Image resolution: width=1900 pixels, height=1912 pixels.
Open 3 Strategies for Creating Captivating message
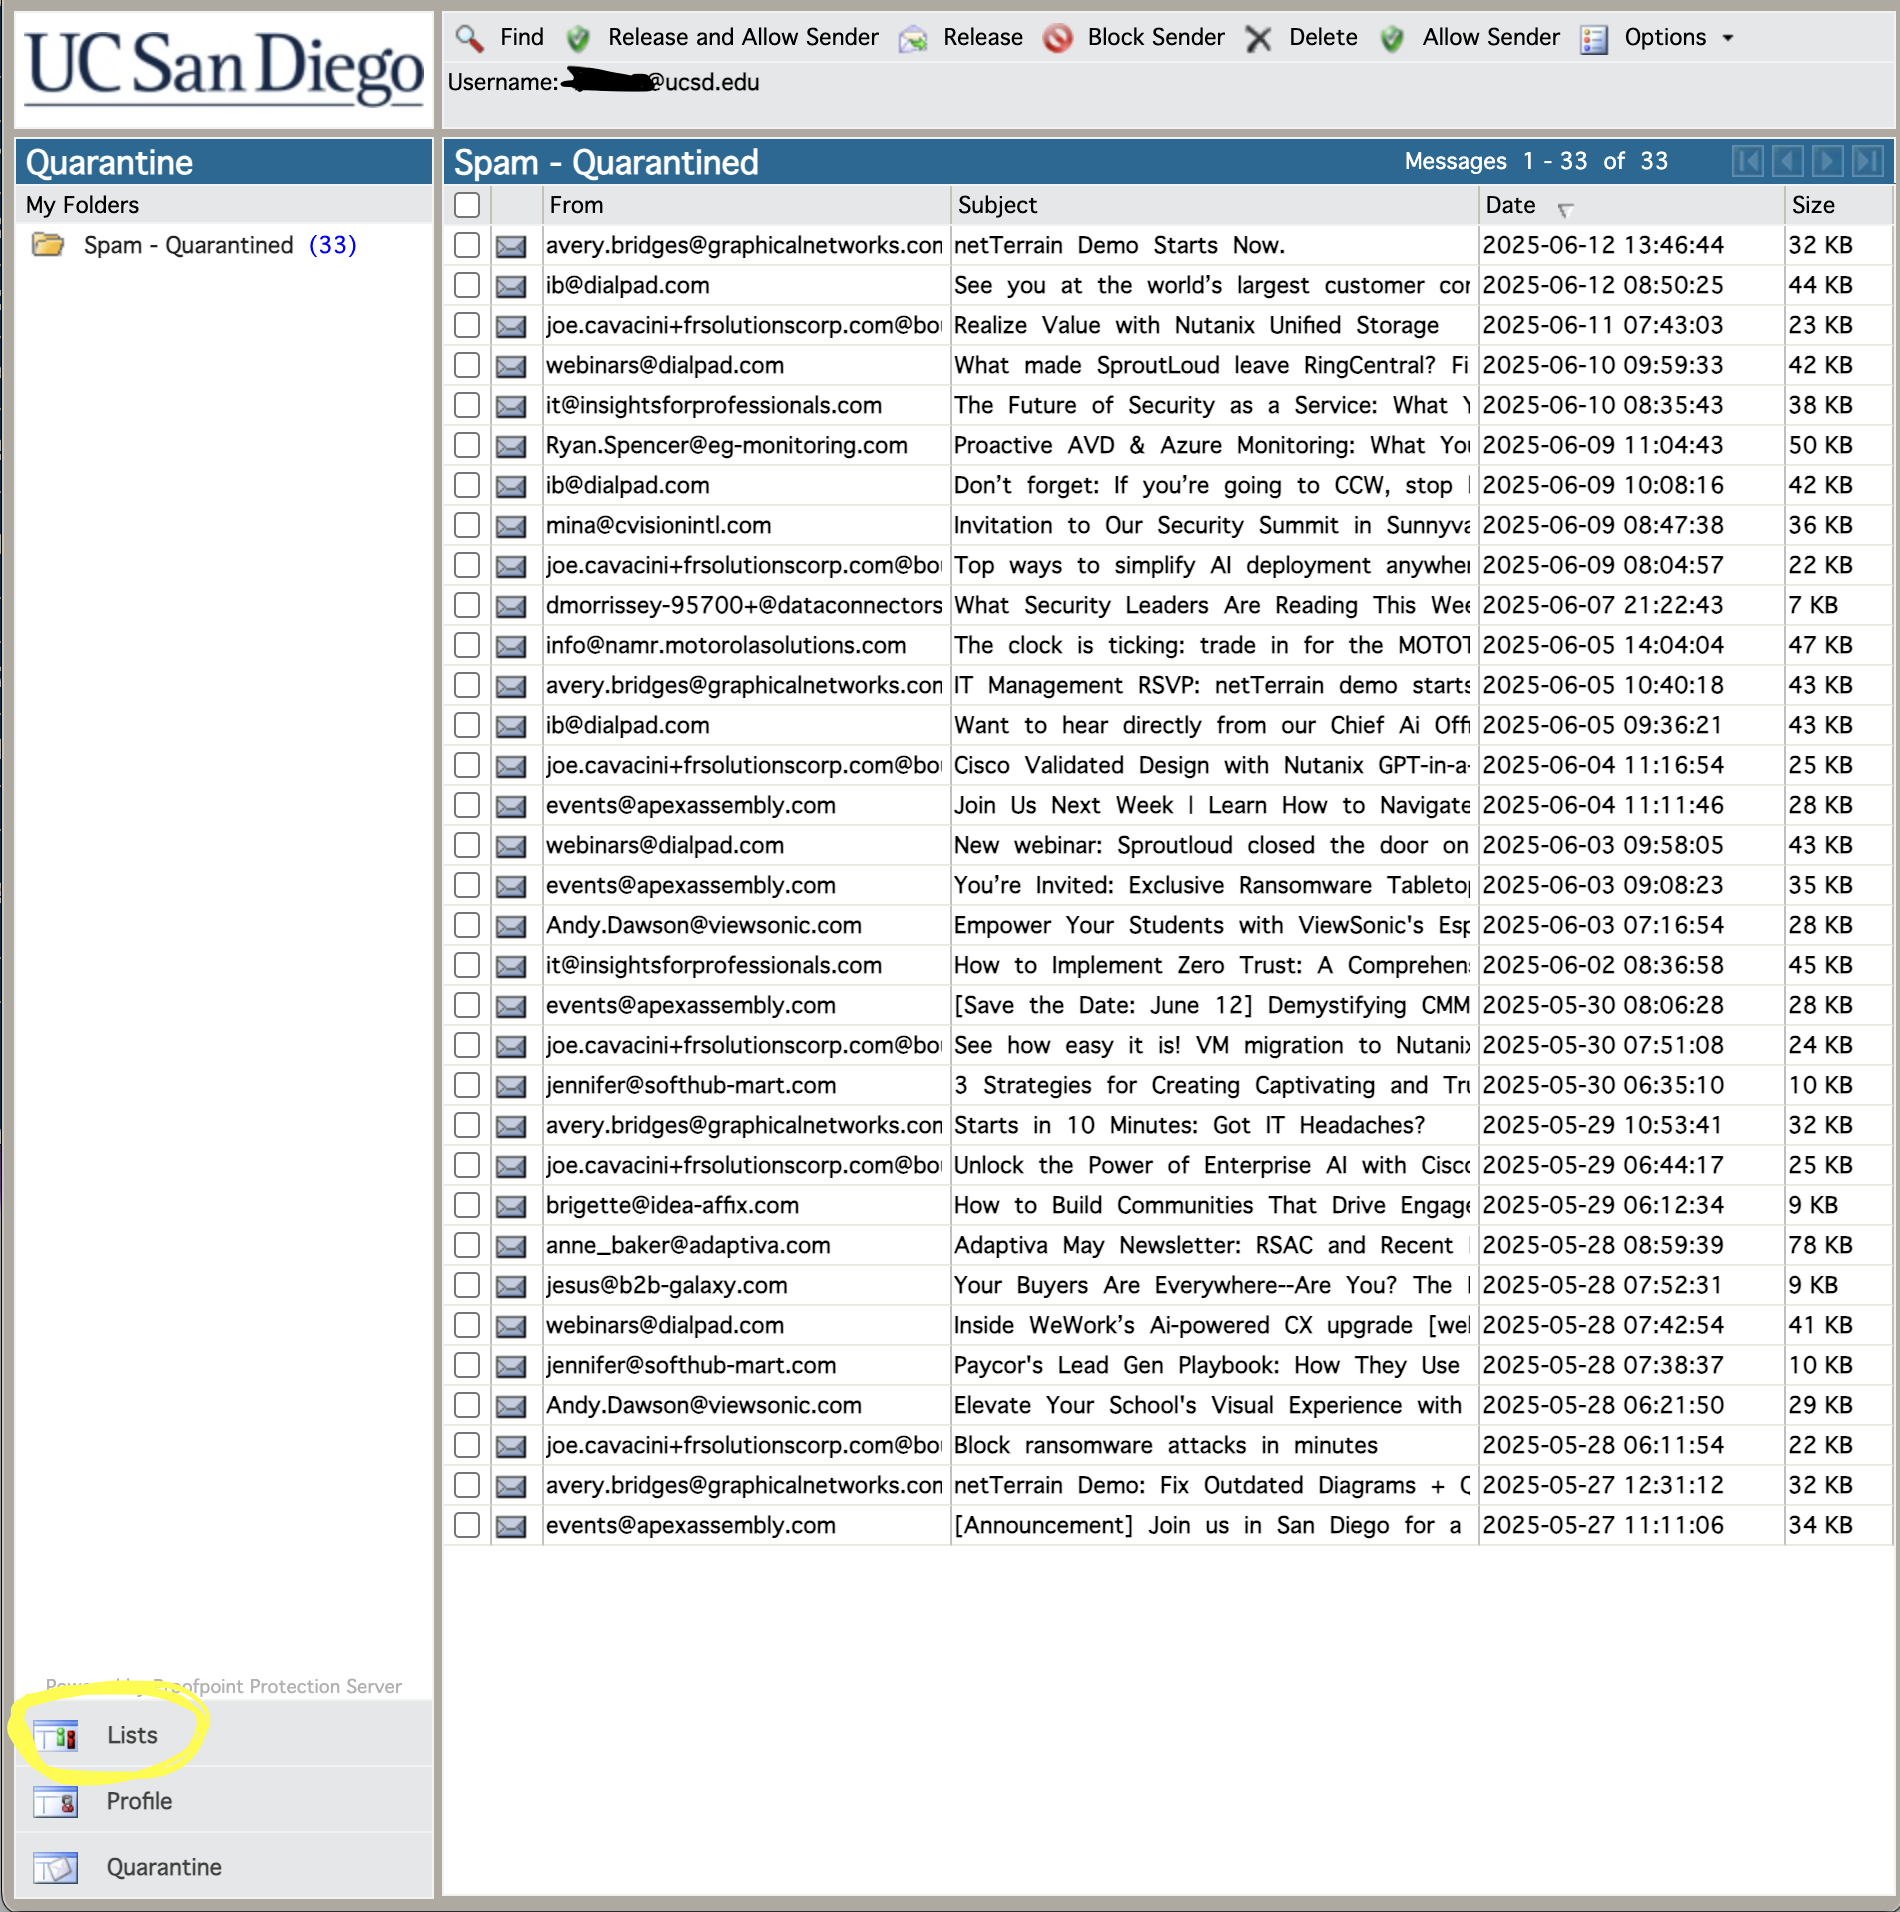coord(1211,1085)
